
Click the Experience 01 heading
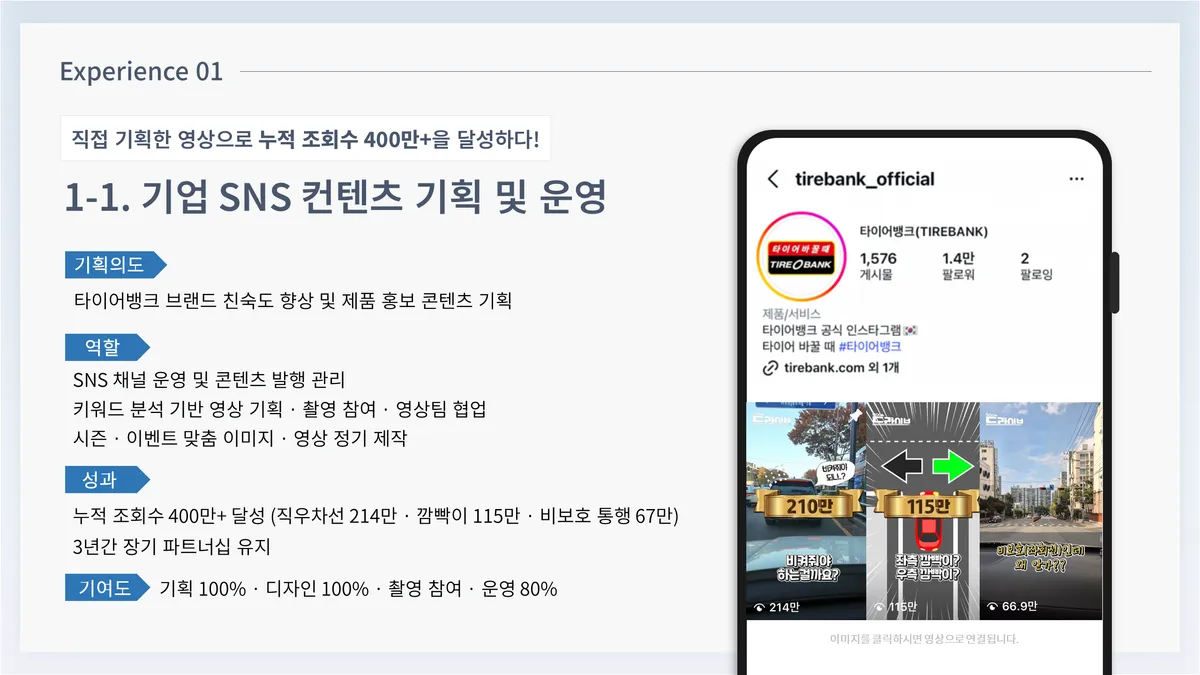point(141,72)
